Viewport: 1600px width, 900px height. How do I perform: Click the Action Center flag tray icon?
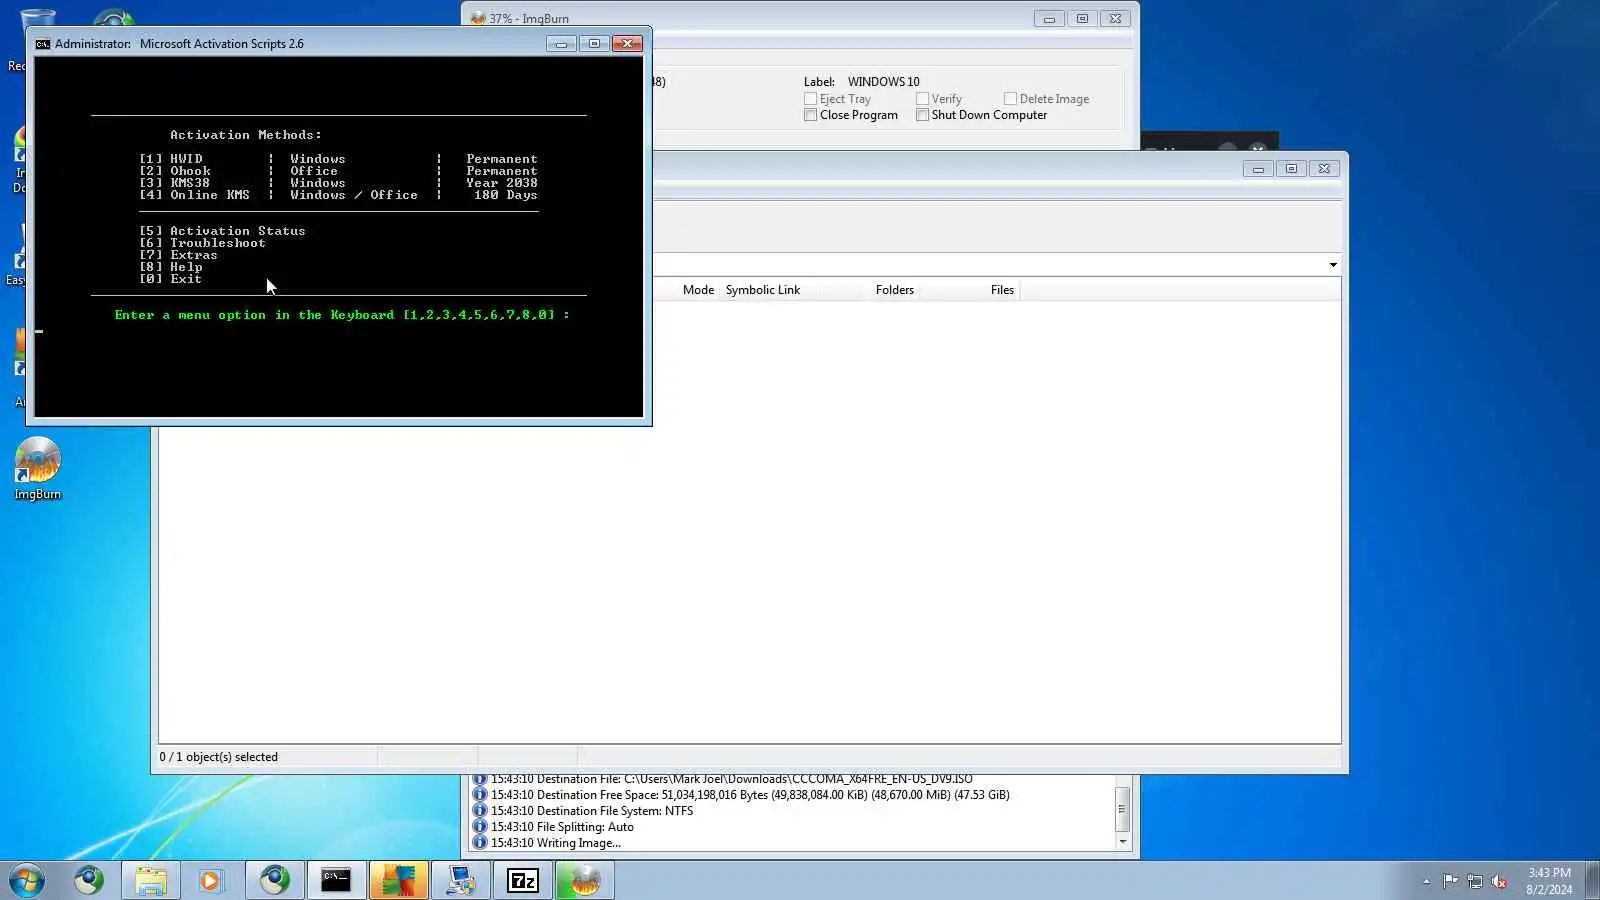tap(1450, 881)
